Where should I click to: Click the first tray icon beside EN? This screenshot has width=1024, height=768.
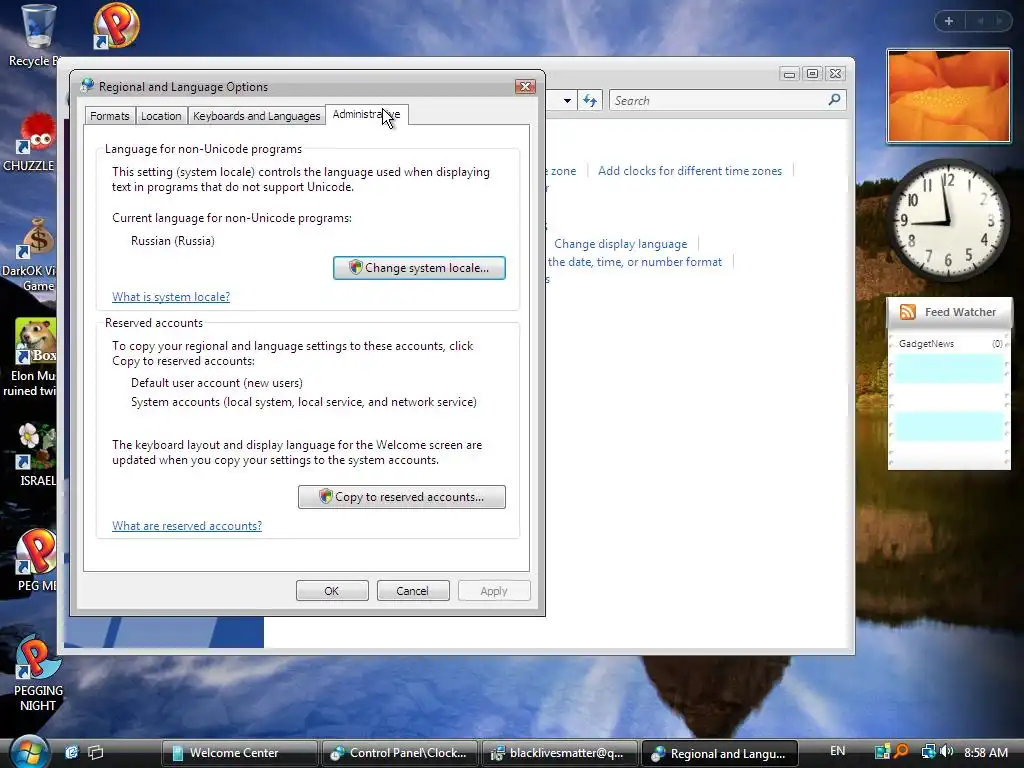pyautogui.click(x=882, y=752)
